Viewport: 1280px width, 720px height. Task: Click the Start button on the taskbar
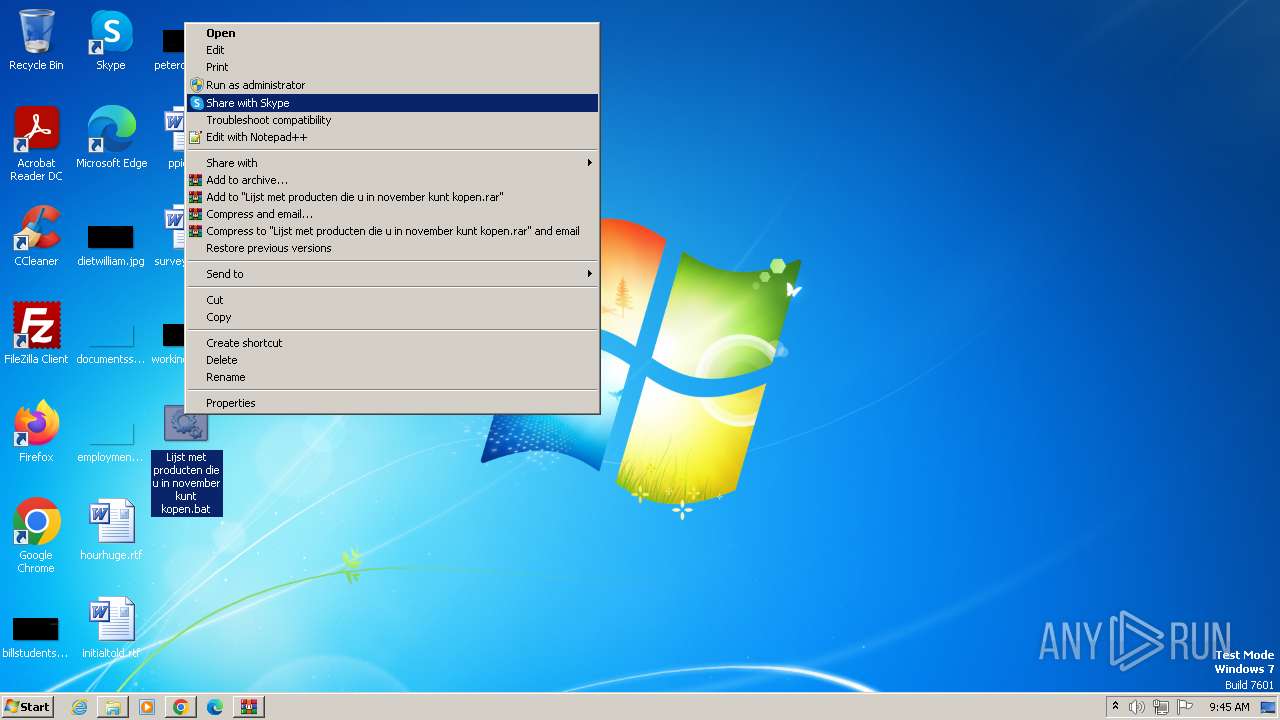pos(27,706)
